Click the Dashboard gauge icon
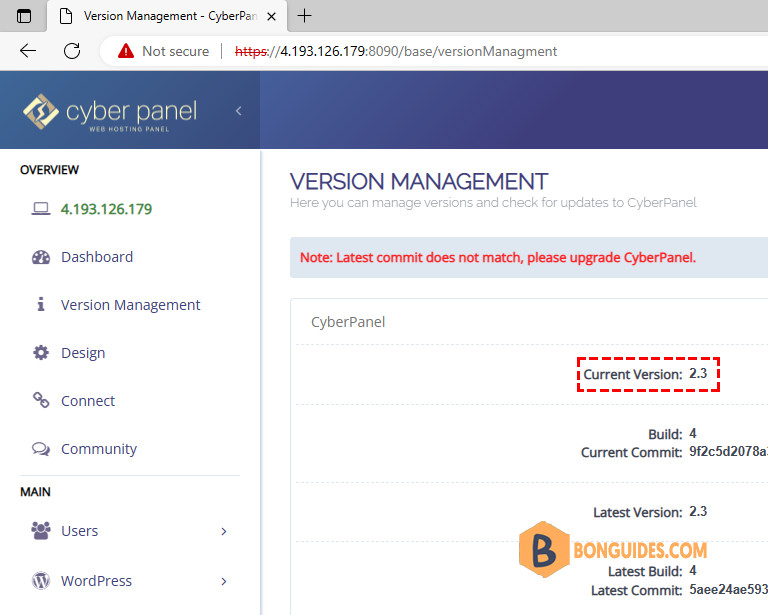 coord(41,257)
